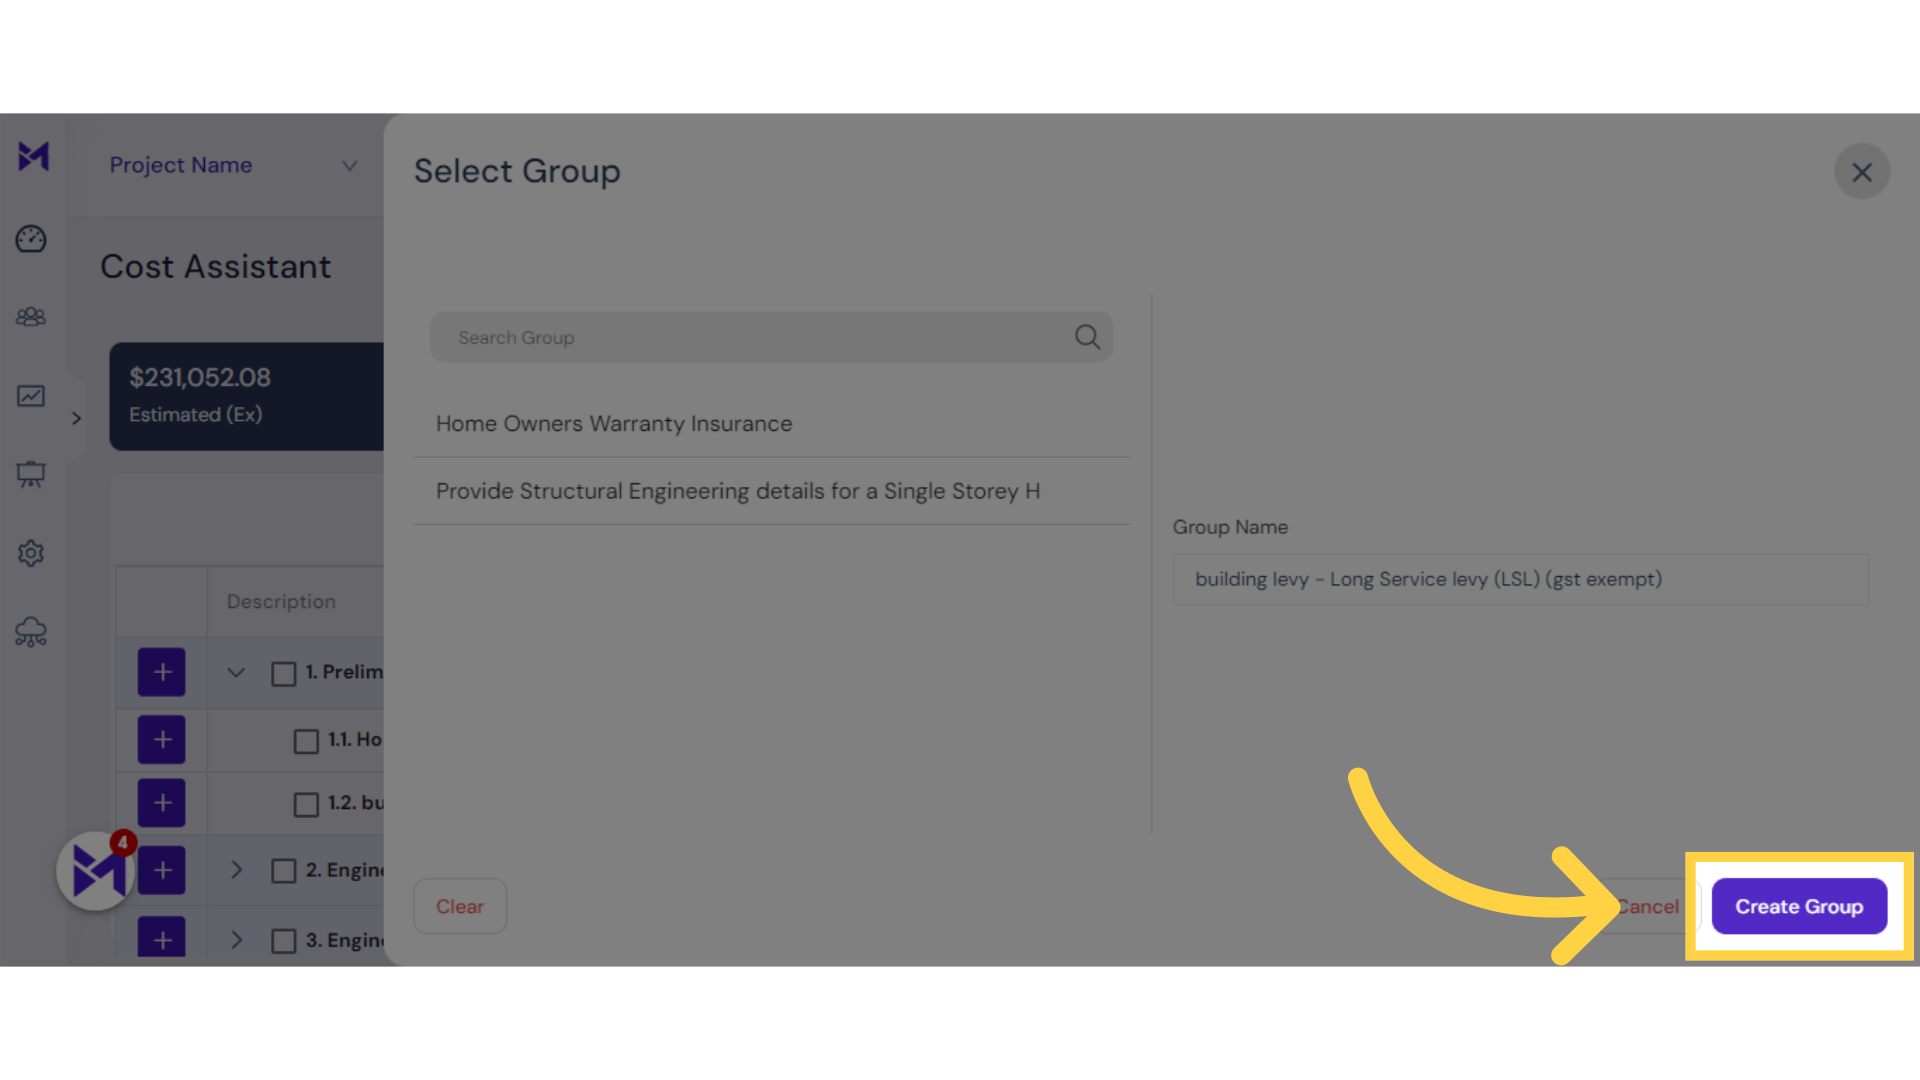Viewport: 1920px width, 1080px height.
Task: Toggle checkbox for item 1.1 Ho
Action: coord(305,738)
